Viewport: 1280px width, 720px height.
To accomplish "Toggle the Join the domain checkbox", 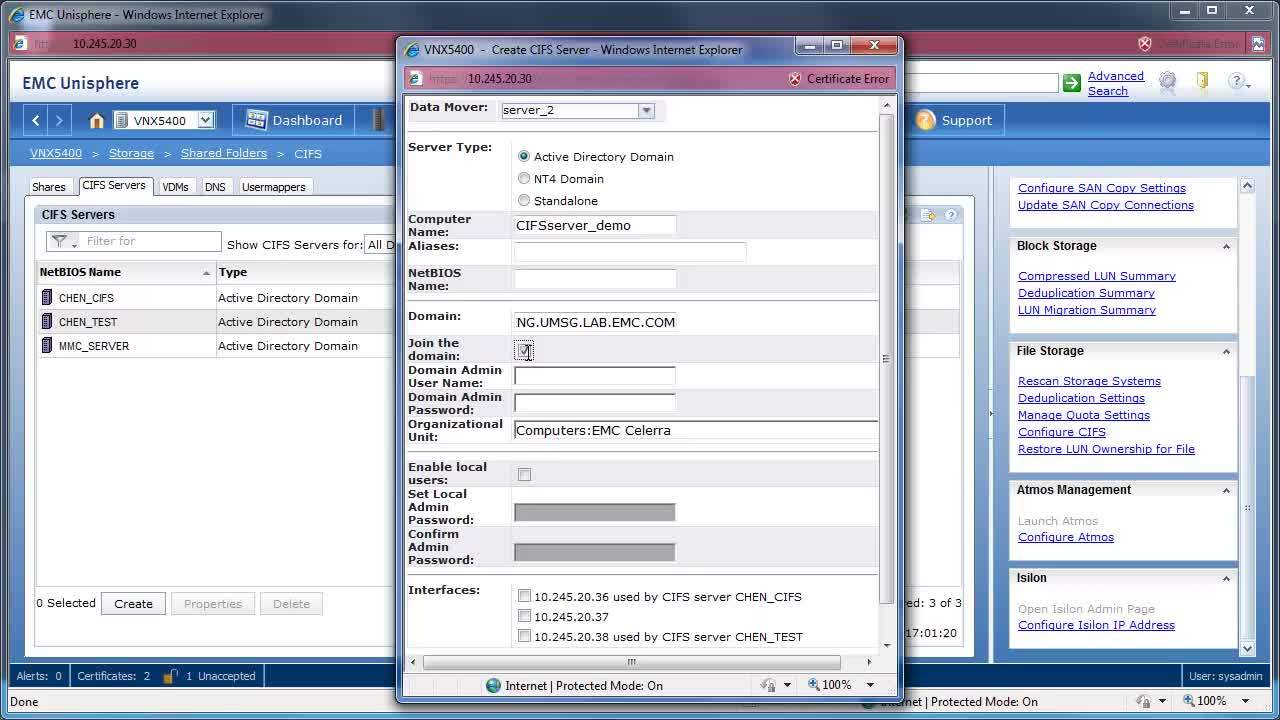I will (524, 350).
